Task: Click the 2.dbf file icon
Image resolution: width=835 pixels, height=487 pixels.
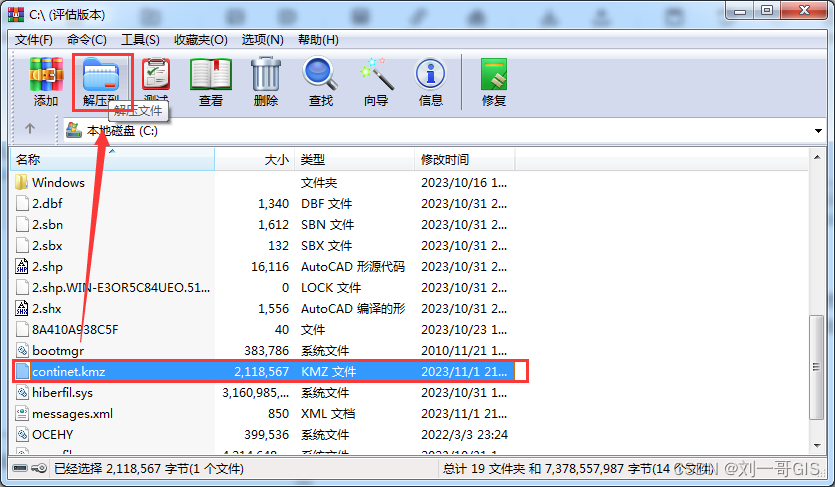Action: [22, 203]
